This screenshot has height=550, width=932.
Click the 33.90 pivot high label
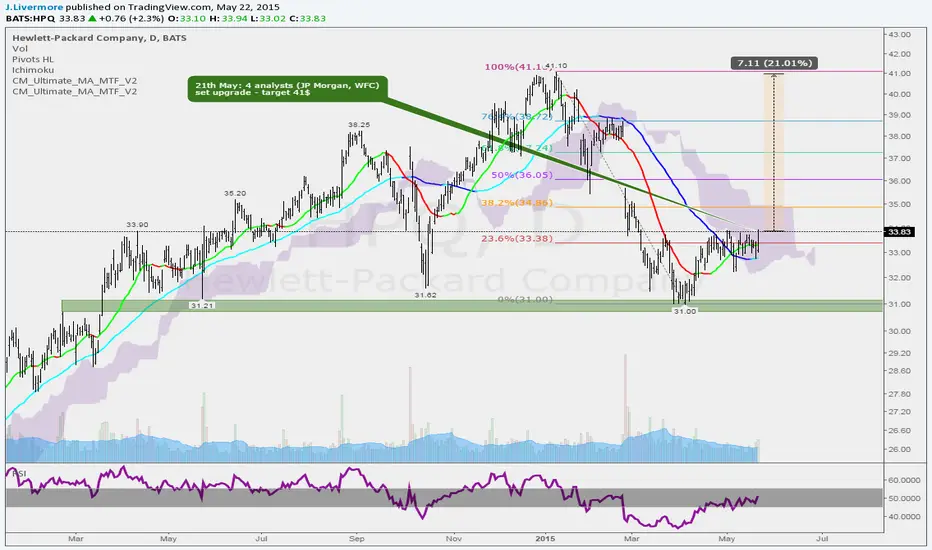point(137,225)
